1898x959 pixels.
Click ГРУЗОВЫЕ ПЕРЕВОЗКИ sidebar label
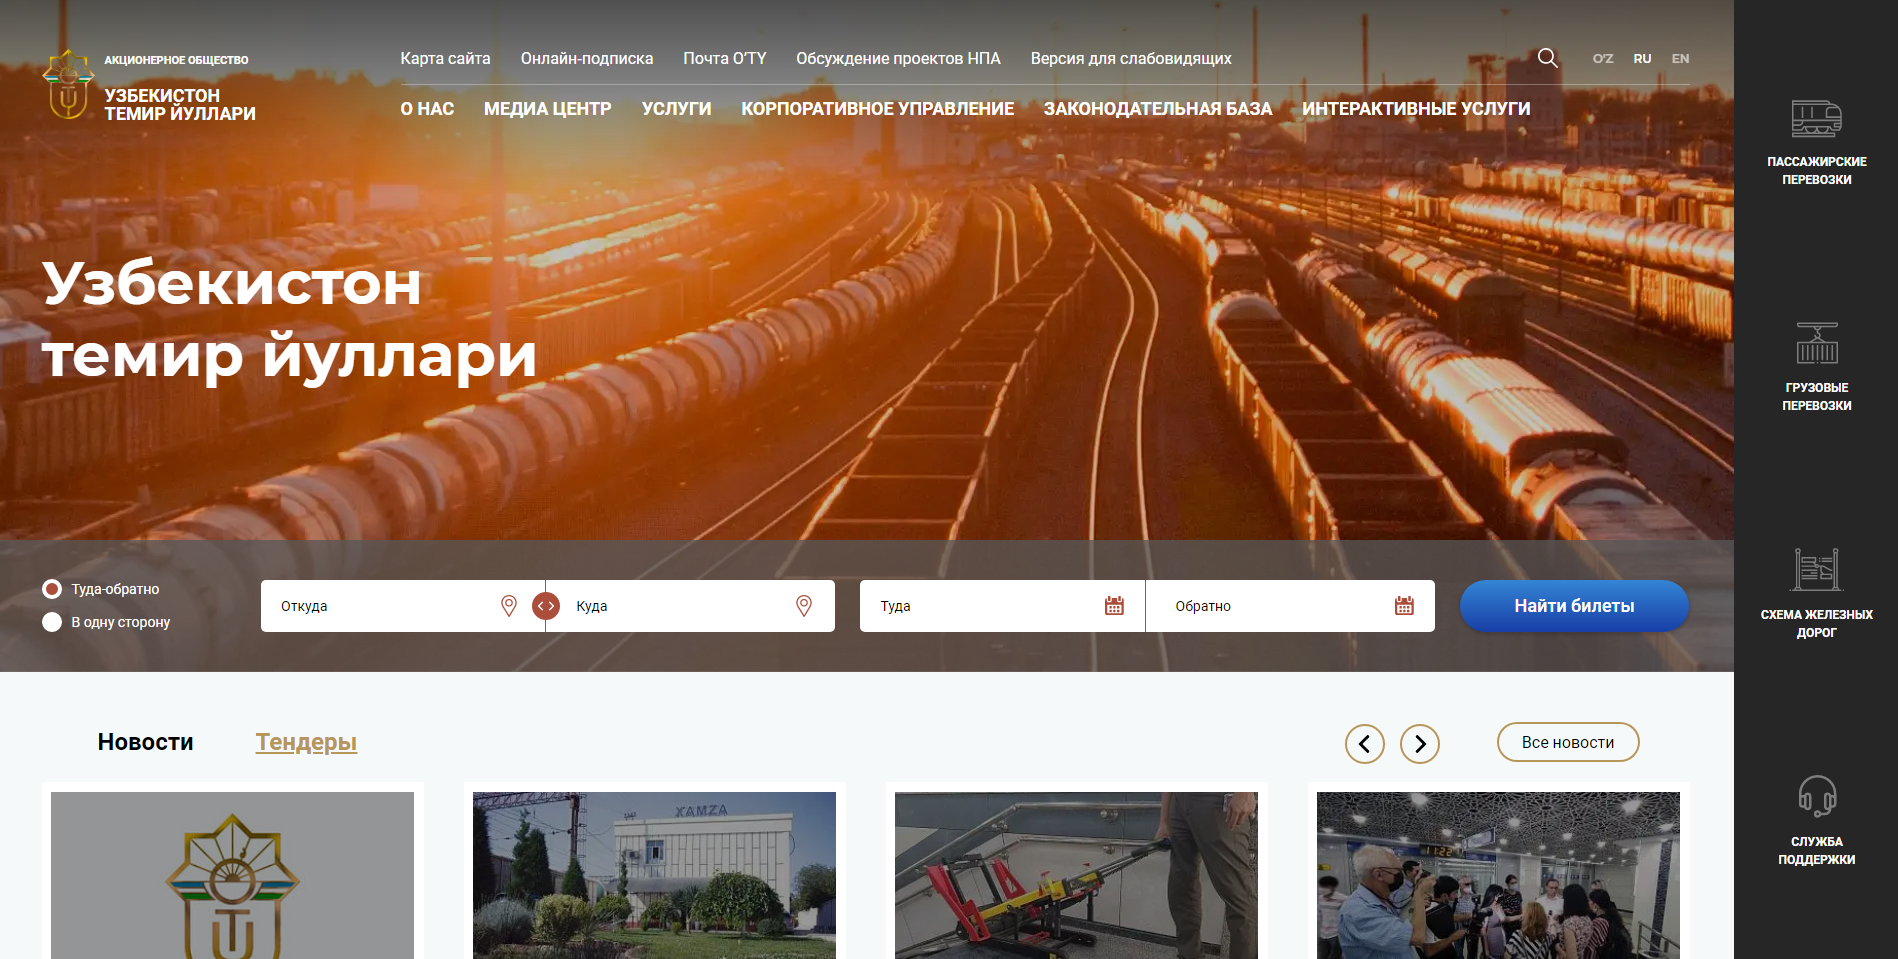point(1817,396)
